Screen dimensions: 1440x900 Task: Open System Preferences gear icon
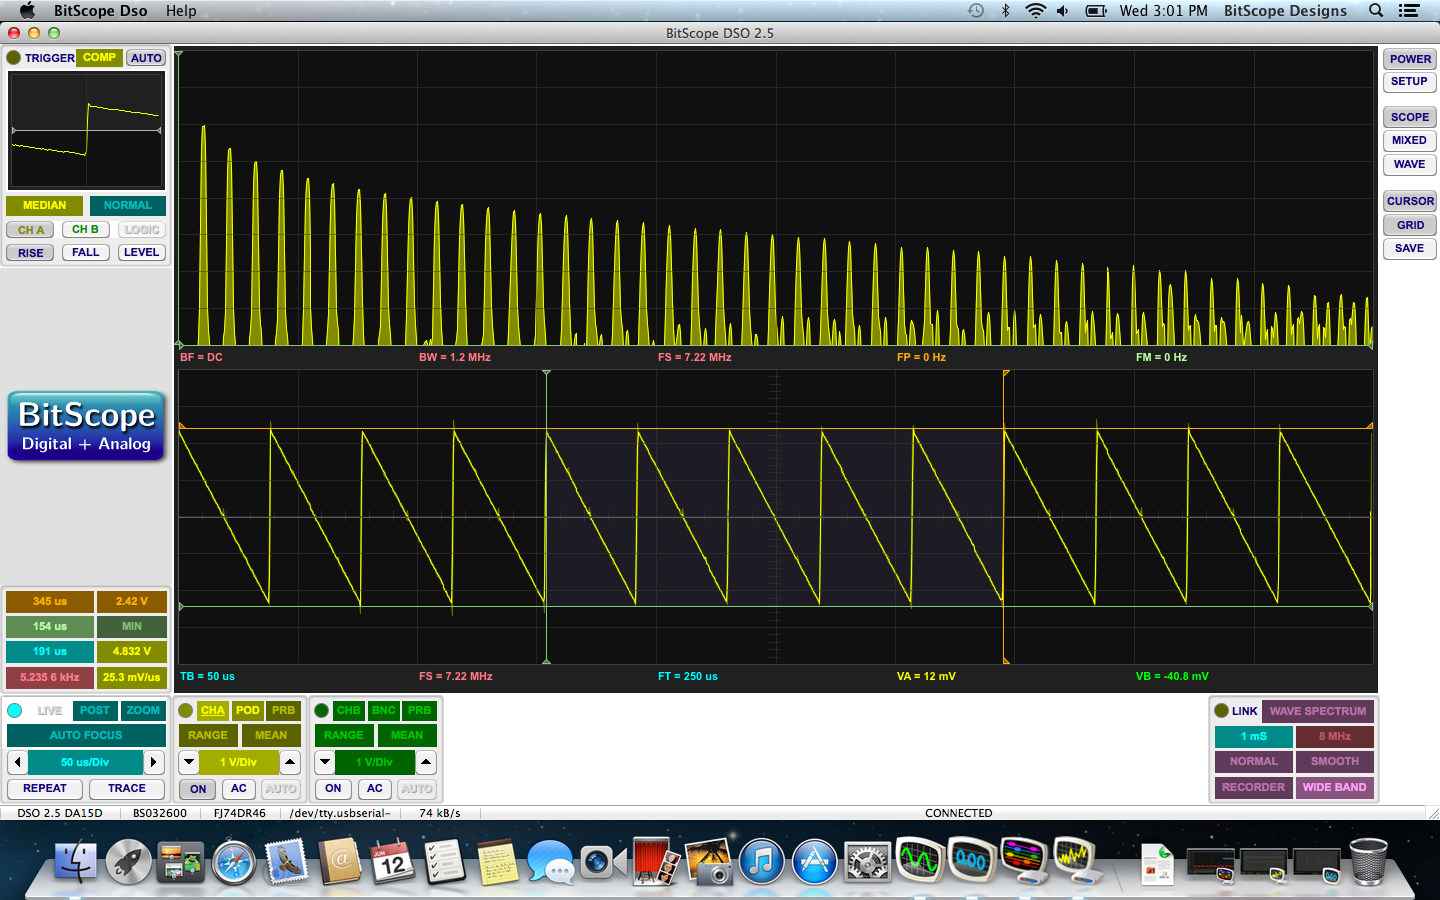pos(867,861)
